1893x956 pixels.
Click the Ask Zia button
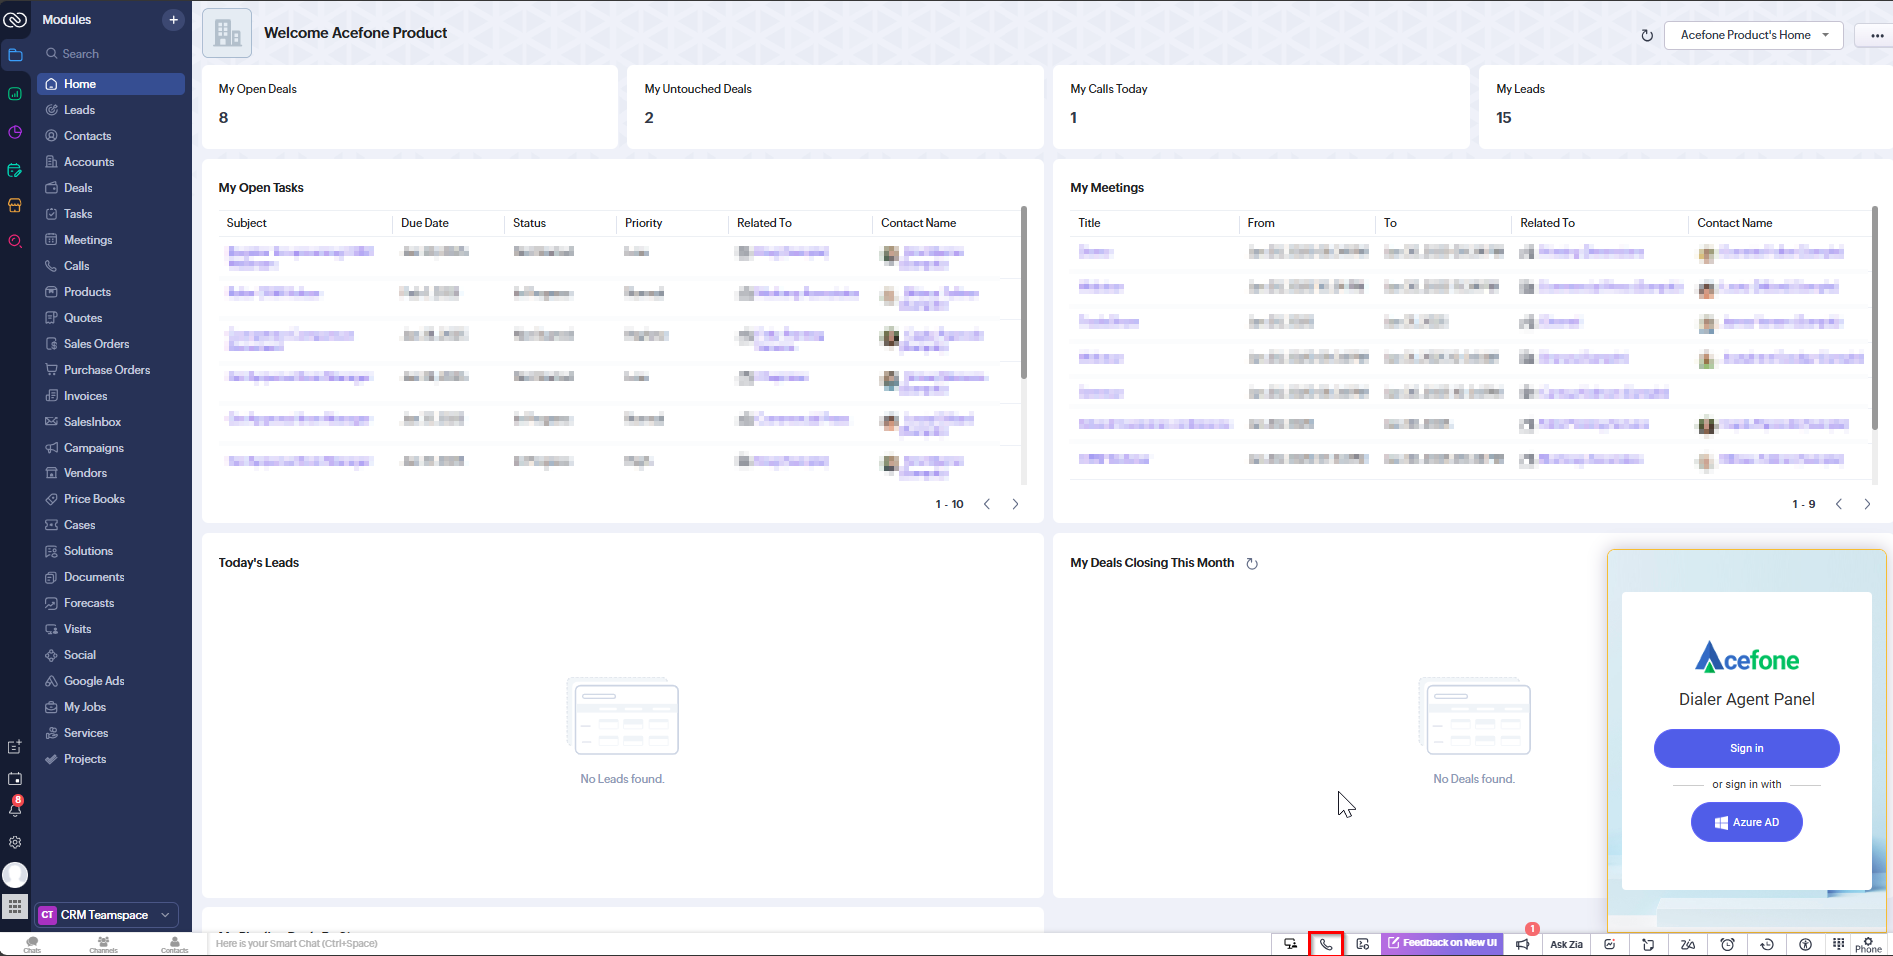click(x=1566, y=944)
